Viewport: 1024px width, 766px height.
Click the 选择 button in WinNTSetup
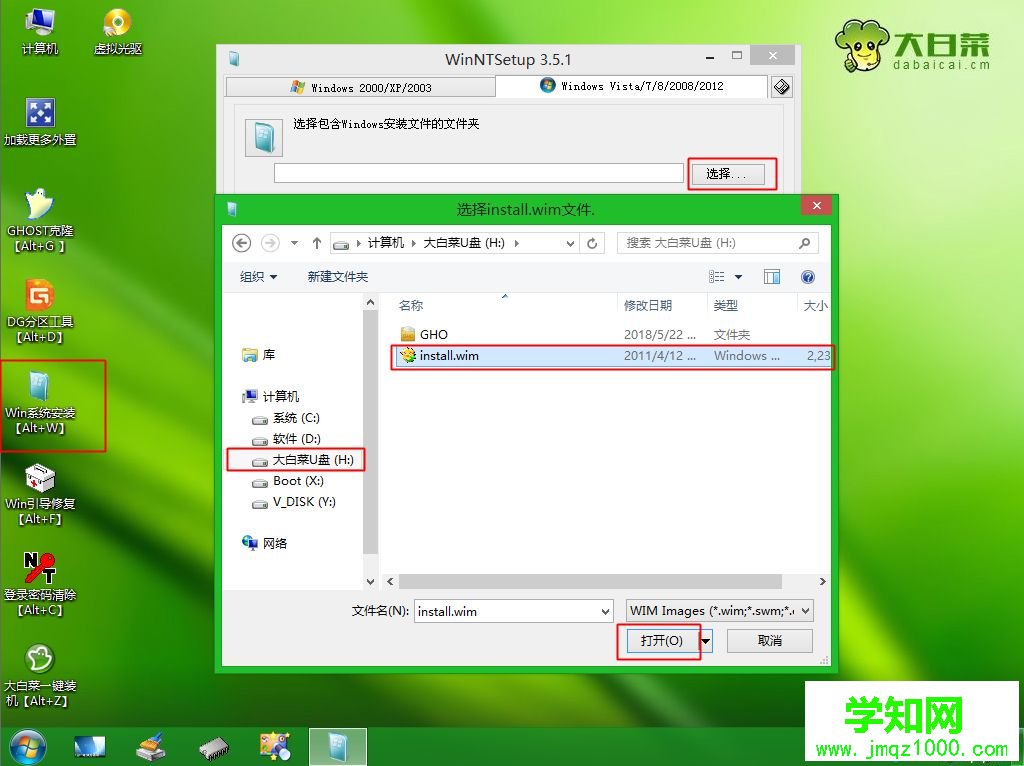tap(732, 173)
